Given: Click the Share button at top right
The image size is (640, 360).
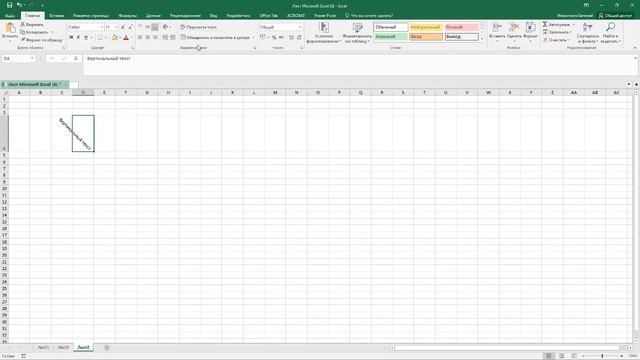Looking at the screenshot, I should pyautogui.click(x=615, y=16).
